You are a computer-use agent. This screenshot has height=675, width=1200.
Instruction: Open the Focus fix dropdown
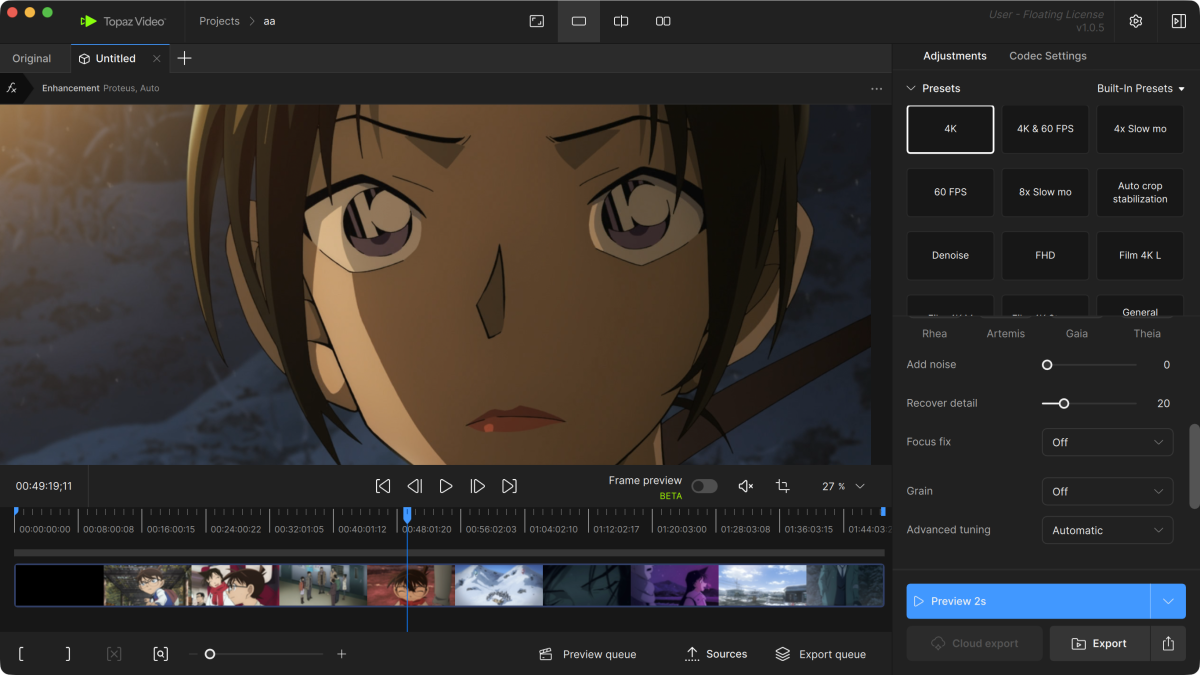click(x=1107, y=442)
